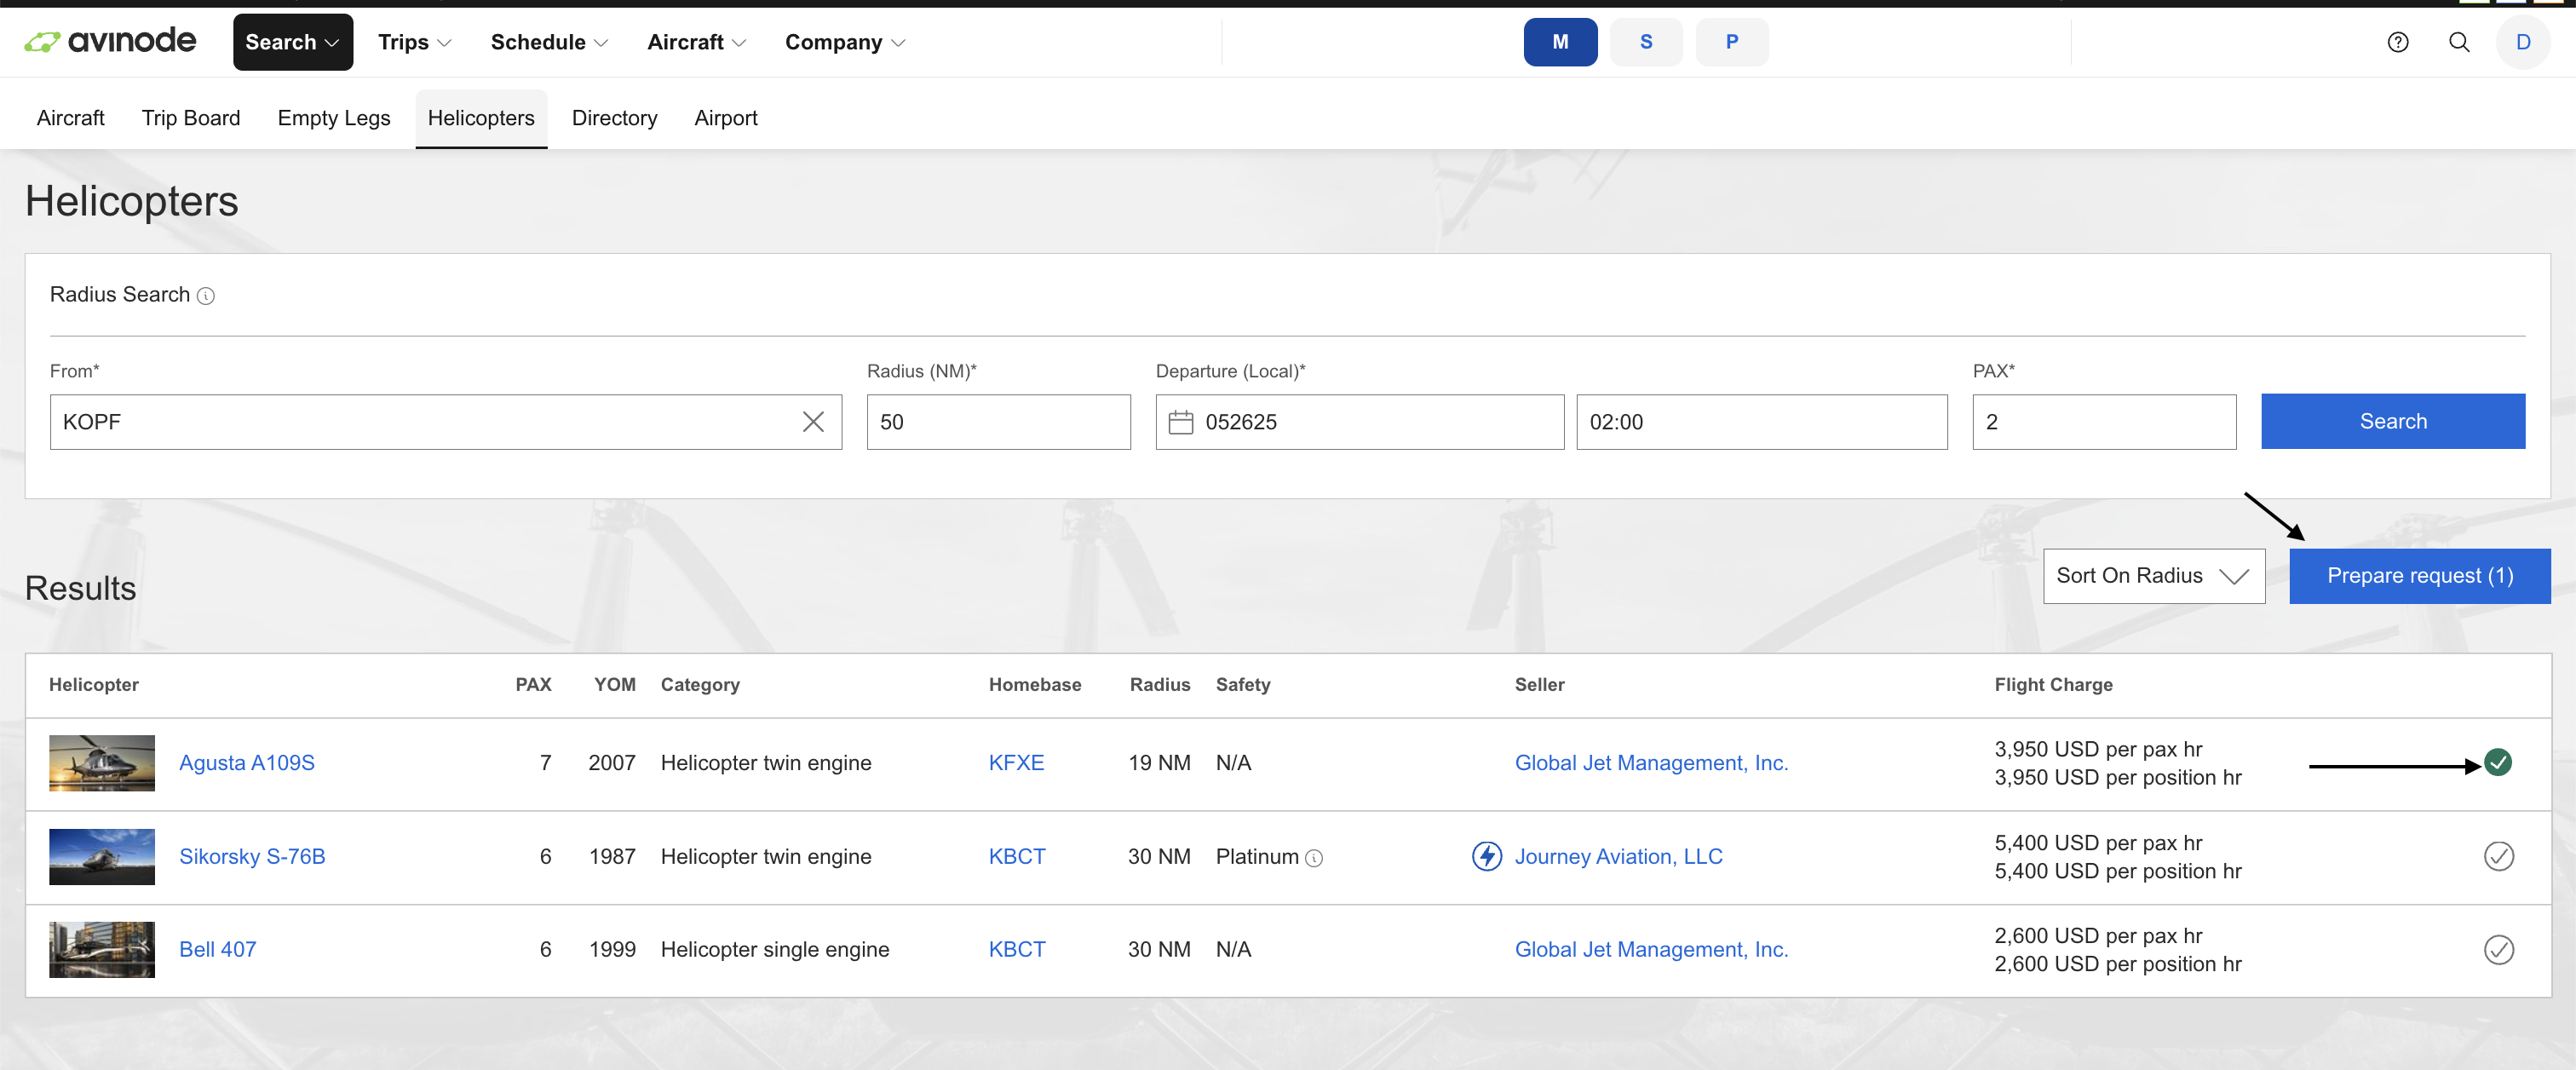Click Platinum safety info icon

click(x=1314, y=858)
